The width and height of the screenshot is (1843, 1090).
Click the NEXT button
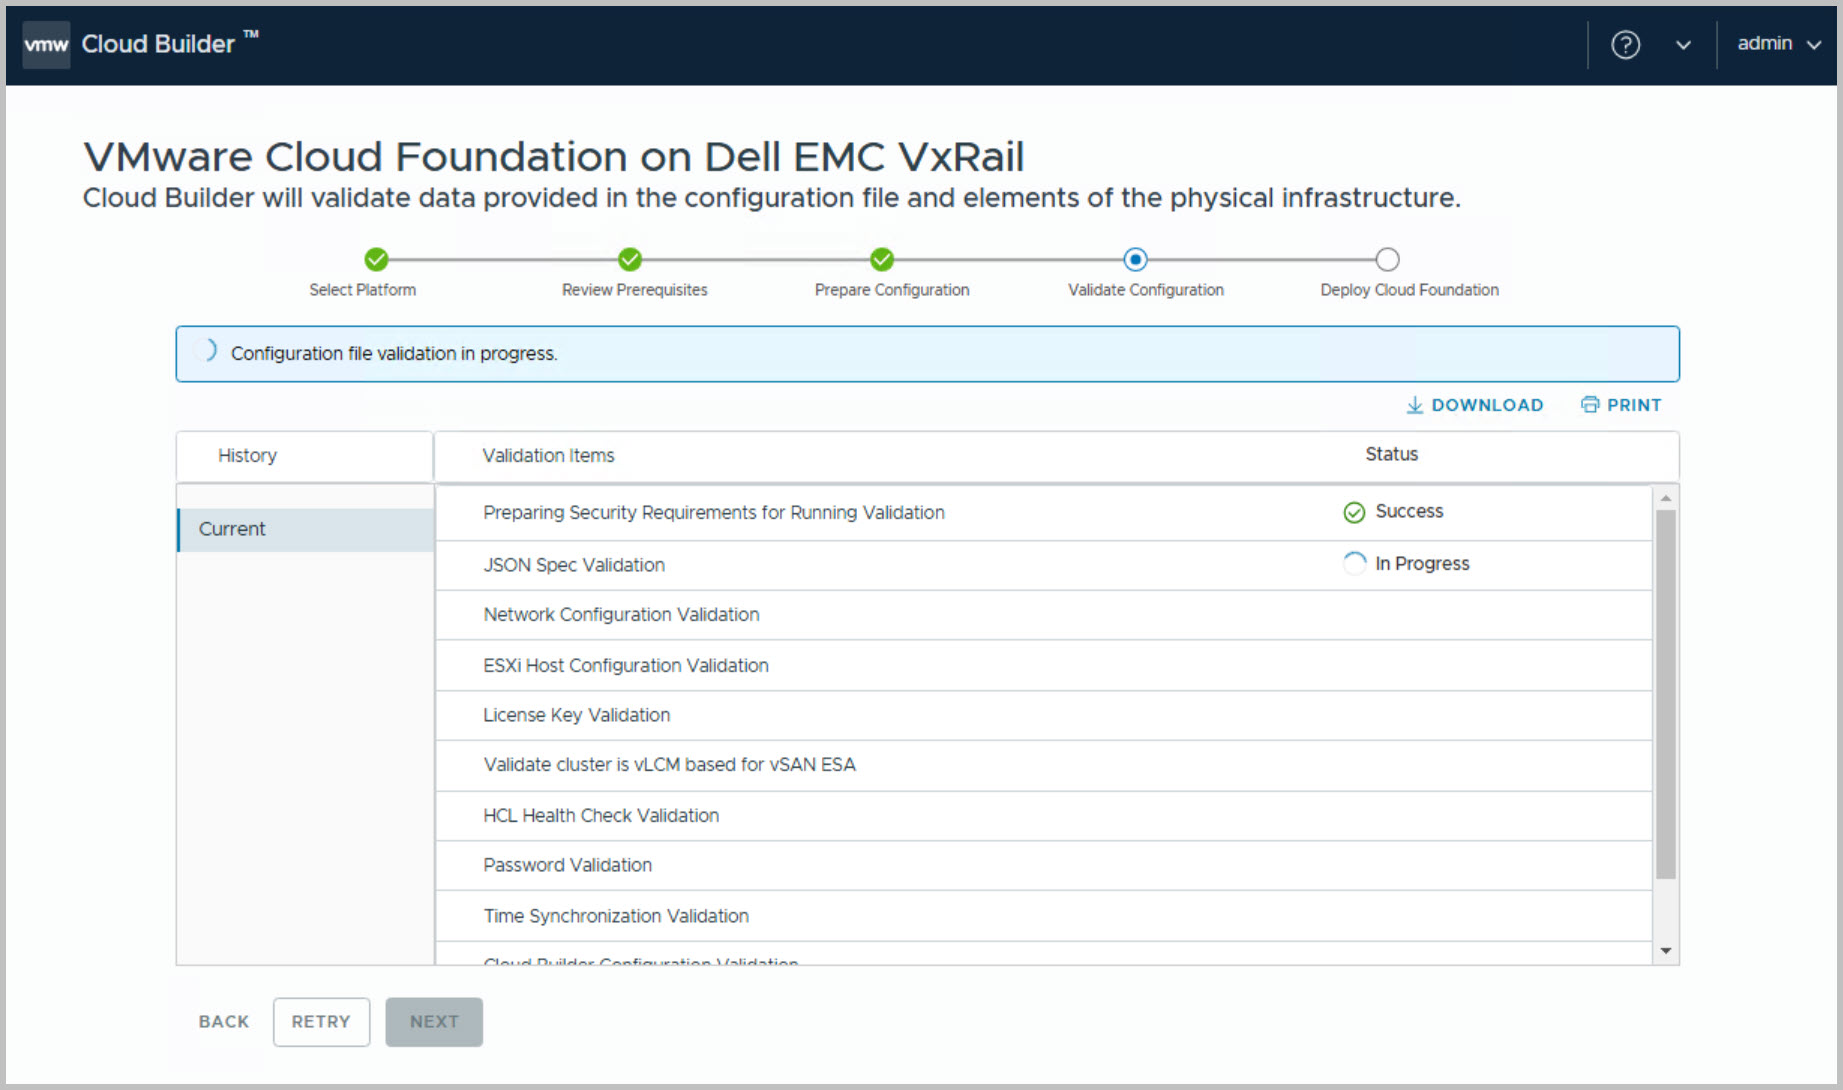click(434, 1022)
